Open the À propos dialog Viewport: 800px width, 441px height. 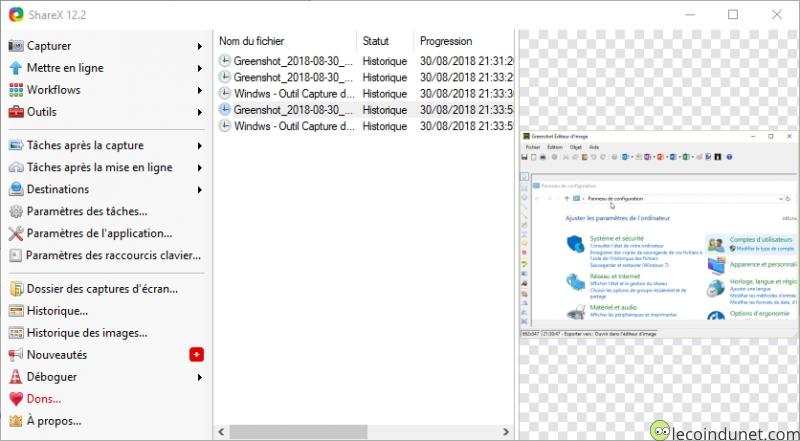tap(106, 421)
